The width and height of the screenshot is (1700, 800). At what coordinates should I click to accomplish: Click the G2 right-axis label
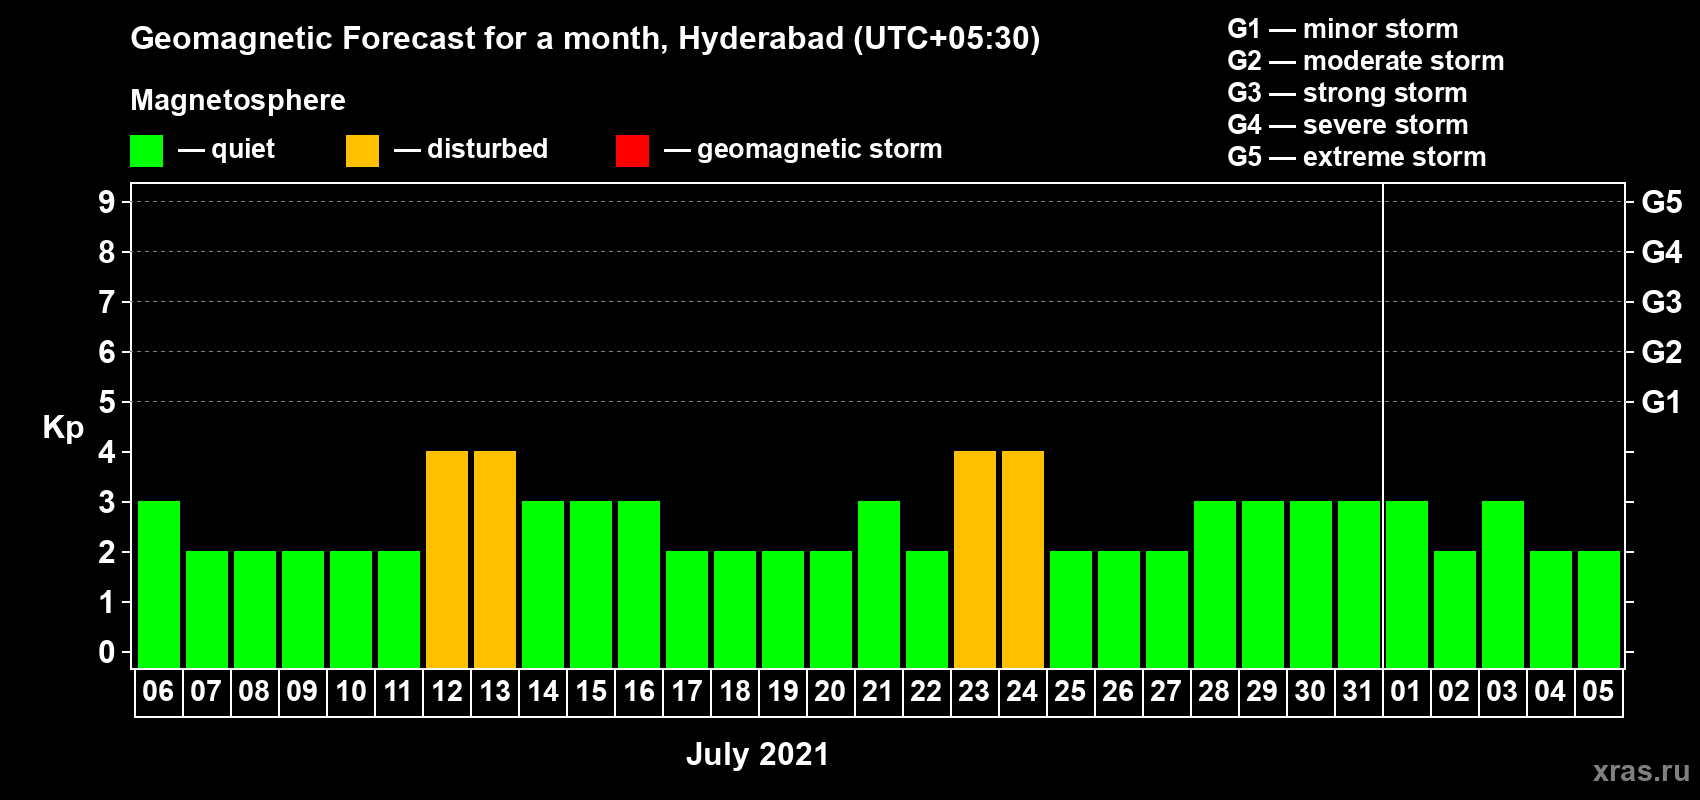[1662, 352]
